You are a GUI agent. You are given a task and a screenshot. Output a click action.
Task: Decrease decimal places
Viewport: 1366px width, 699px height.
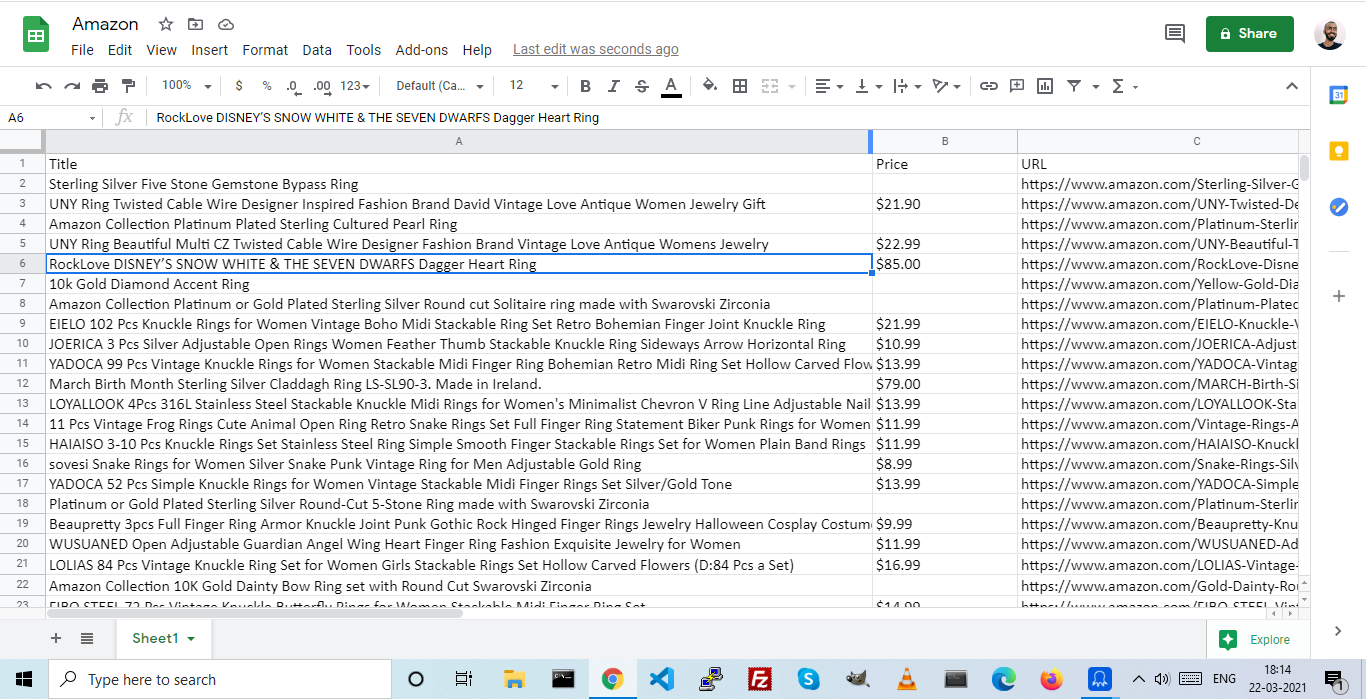(293, 86)
